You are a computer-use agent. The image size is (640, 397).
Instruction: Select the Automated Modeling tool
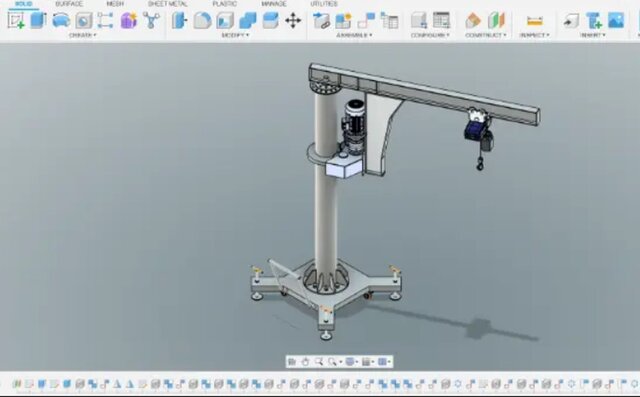pyautogui.click(x=151, y=20)
